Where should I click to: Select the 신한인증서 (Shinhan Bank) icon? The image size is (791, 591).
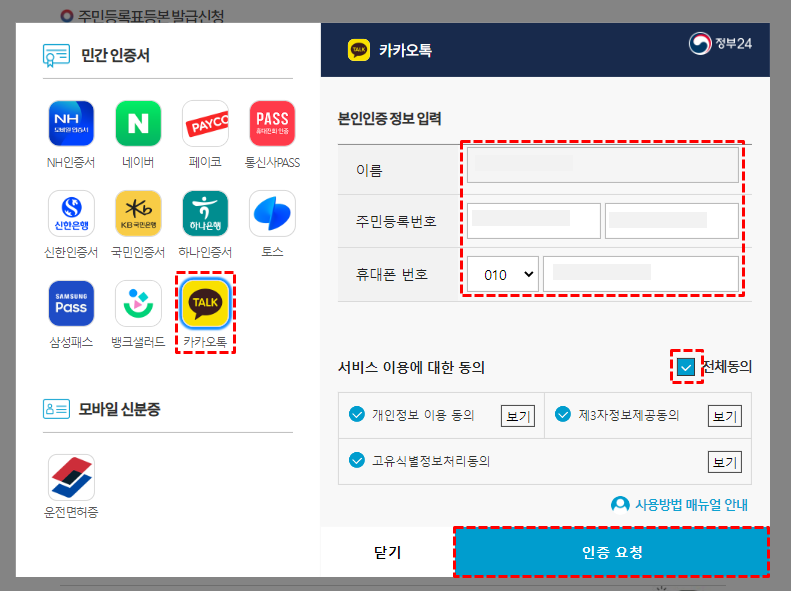pos(71,213)
